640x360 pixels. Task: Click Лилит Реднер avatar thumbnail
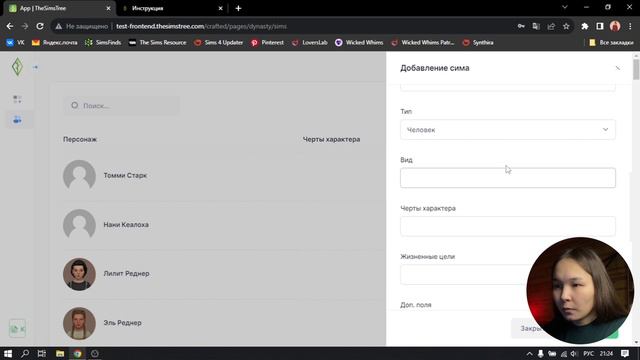[79, 274]
